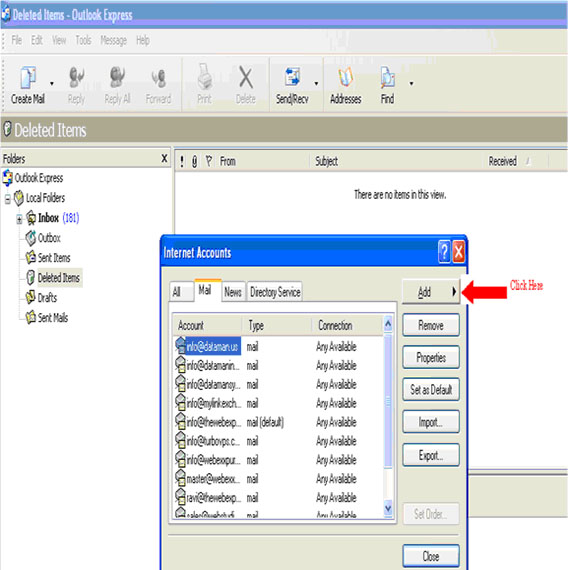Open the Tools menu
The width and height of the screenshot is (570, 570).
pyautogui.click(x=83, y=40)
